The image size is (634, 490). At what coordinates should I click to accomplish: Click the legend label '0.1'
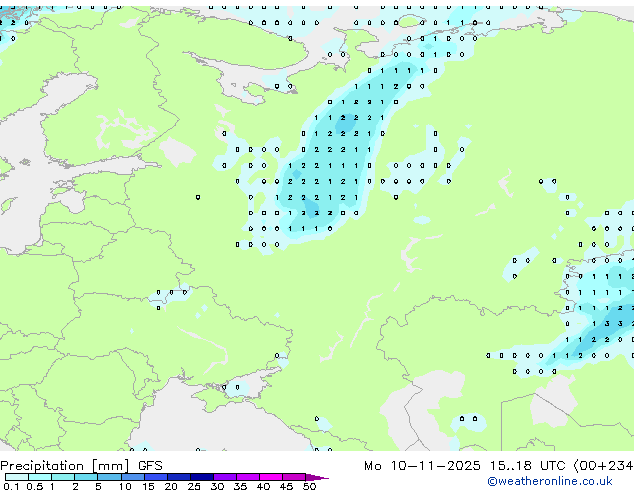click(11, 486)
